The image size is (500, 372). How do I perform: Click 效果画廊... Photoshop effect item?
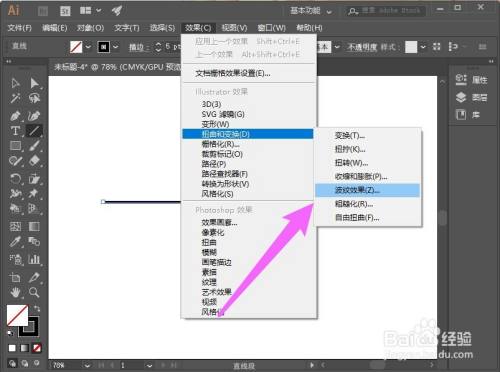click(x=248, y=223)
